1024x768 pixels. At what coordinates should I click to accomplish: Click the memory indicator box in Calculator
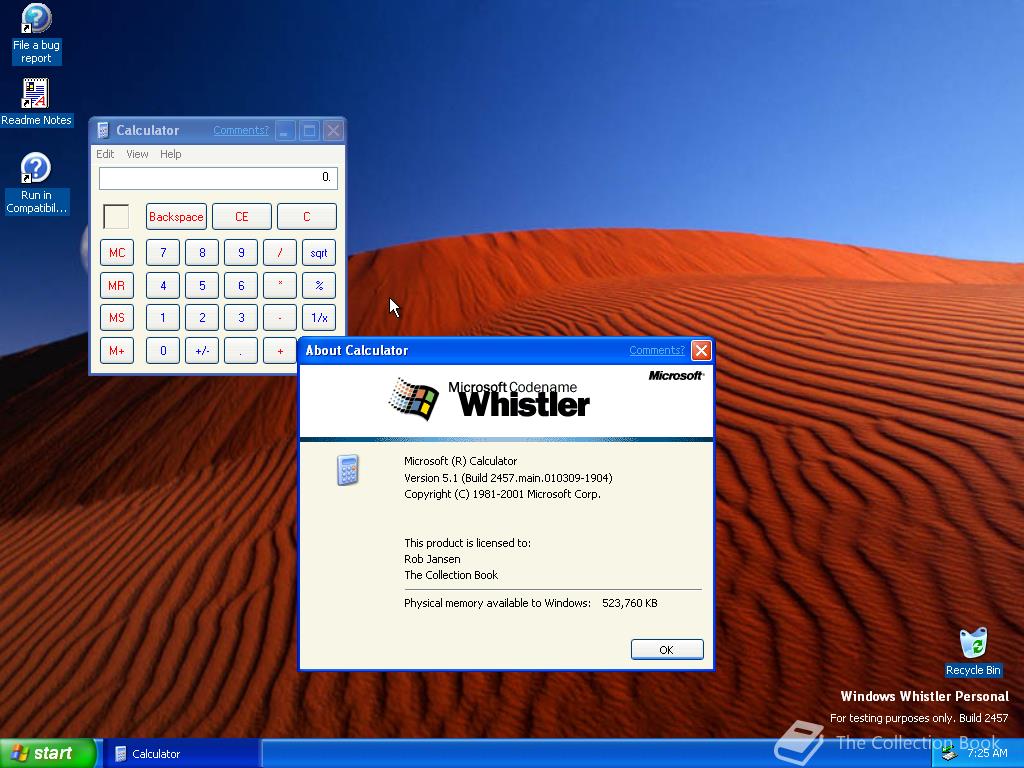click(x=116, y=217)
